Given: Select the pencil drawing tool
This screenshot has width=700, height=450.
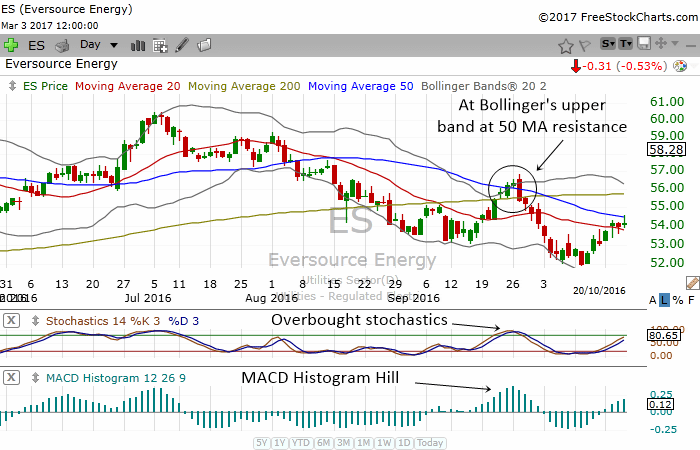Looking at the screenshot, I should click(182, 45).
